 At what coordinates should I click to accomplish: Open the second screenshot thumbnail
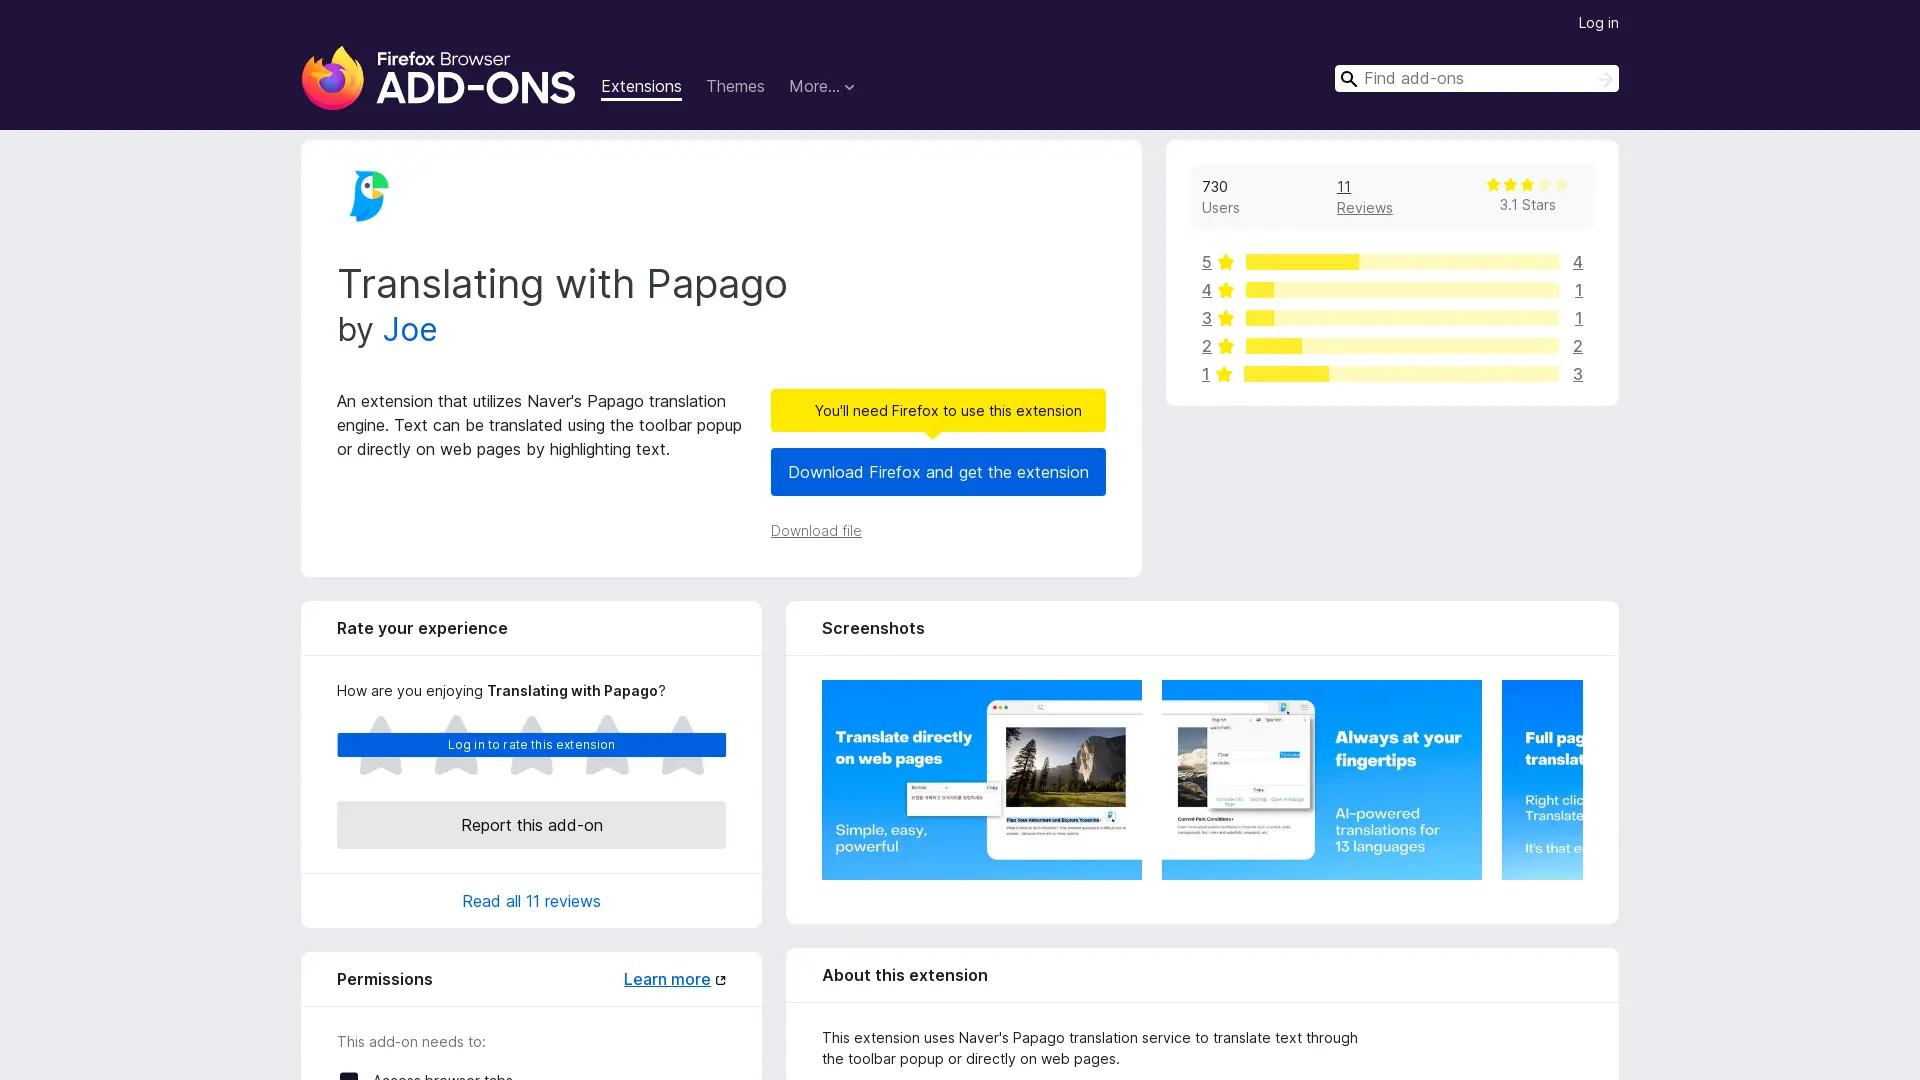(1321, 779)
